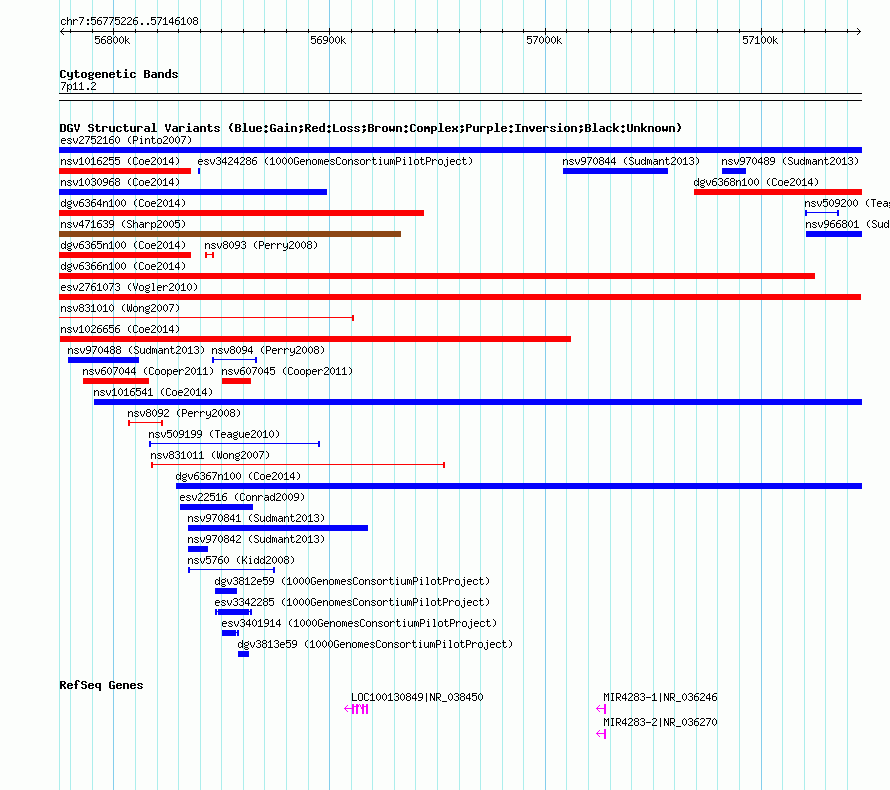
Task: Click nsv970489 (Sudmant2013) blue bar
Action: click(x=734, y=171)
